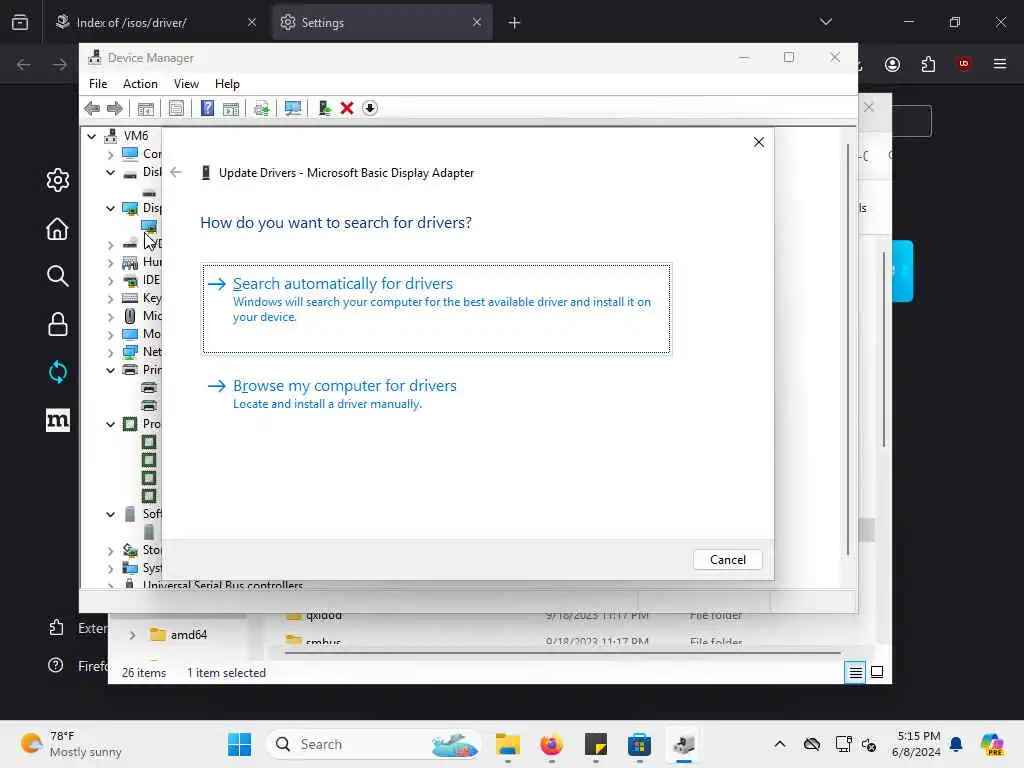This screenshot has height=768, width=1024.
Task: Switch File Explorer to large icons view
Action: pyautogui.click(x=877, y=672)
